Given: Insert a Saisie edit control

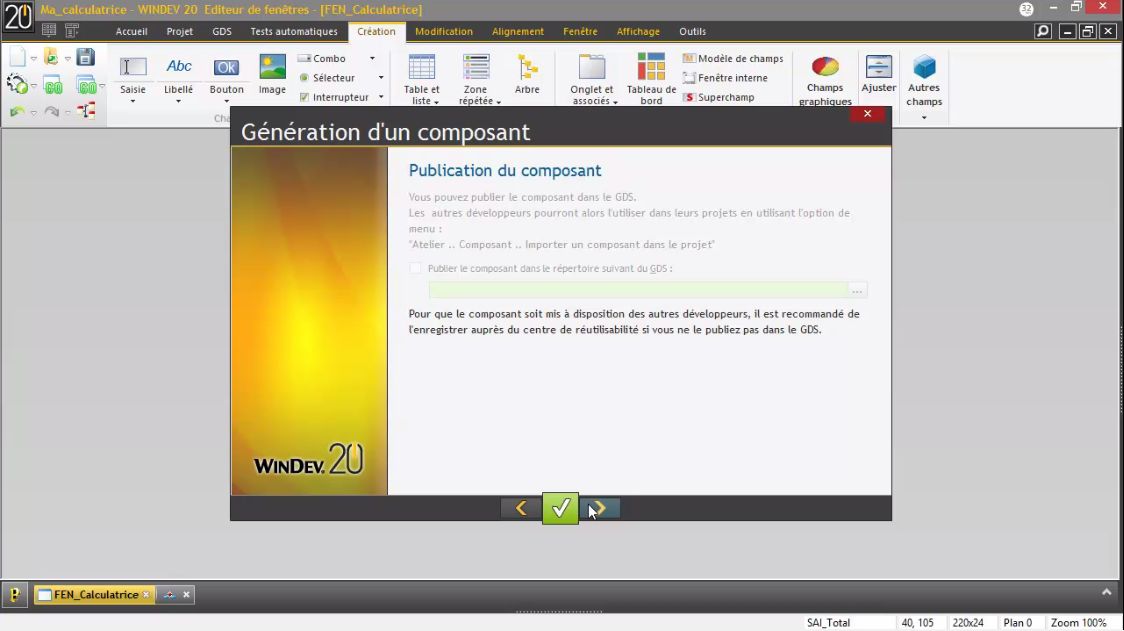Looking at the screenshot, I should click(133, 75).
